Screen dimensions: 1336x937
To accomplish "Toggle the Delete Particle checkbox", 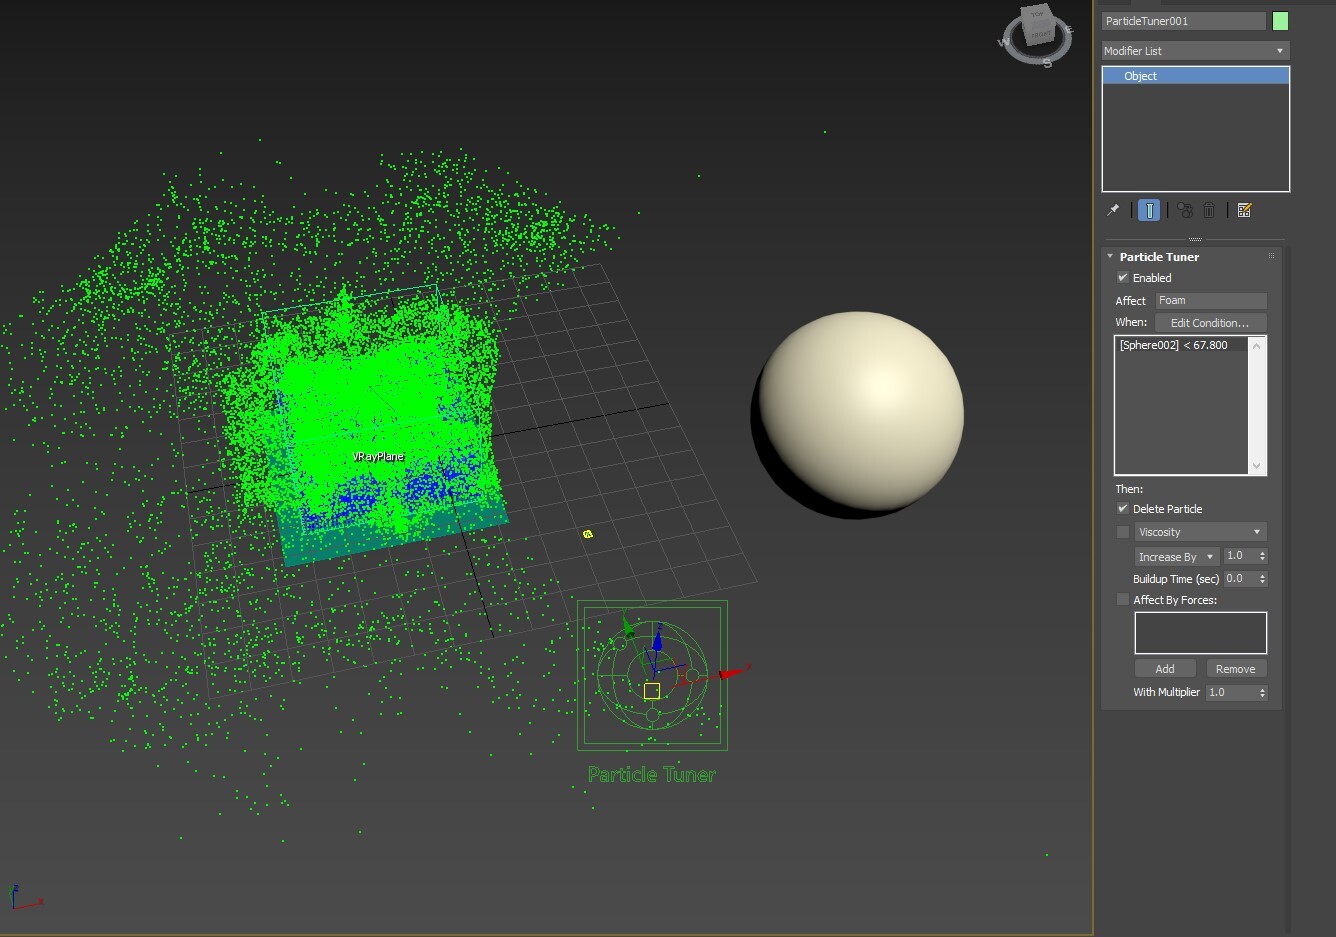I will point(1123,509).
